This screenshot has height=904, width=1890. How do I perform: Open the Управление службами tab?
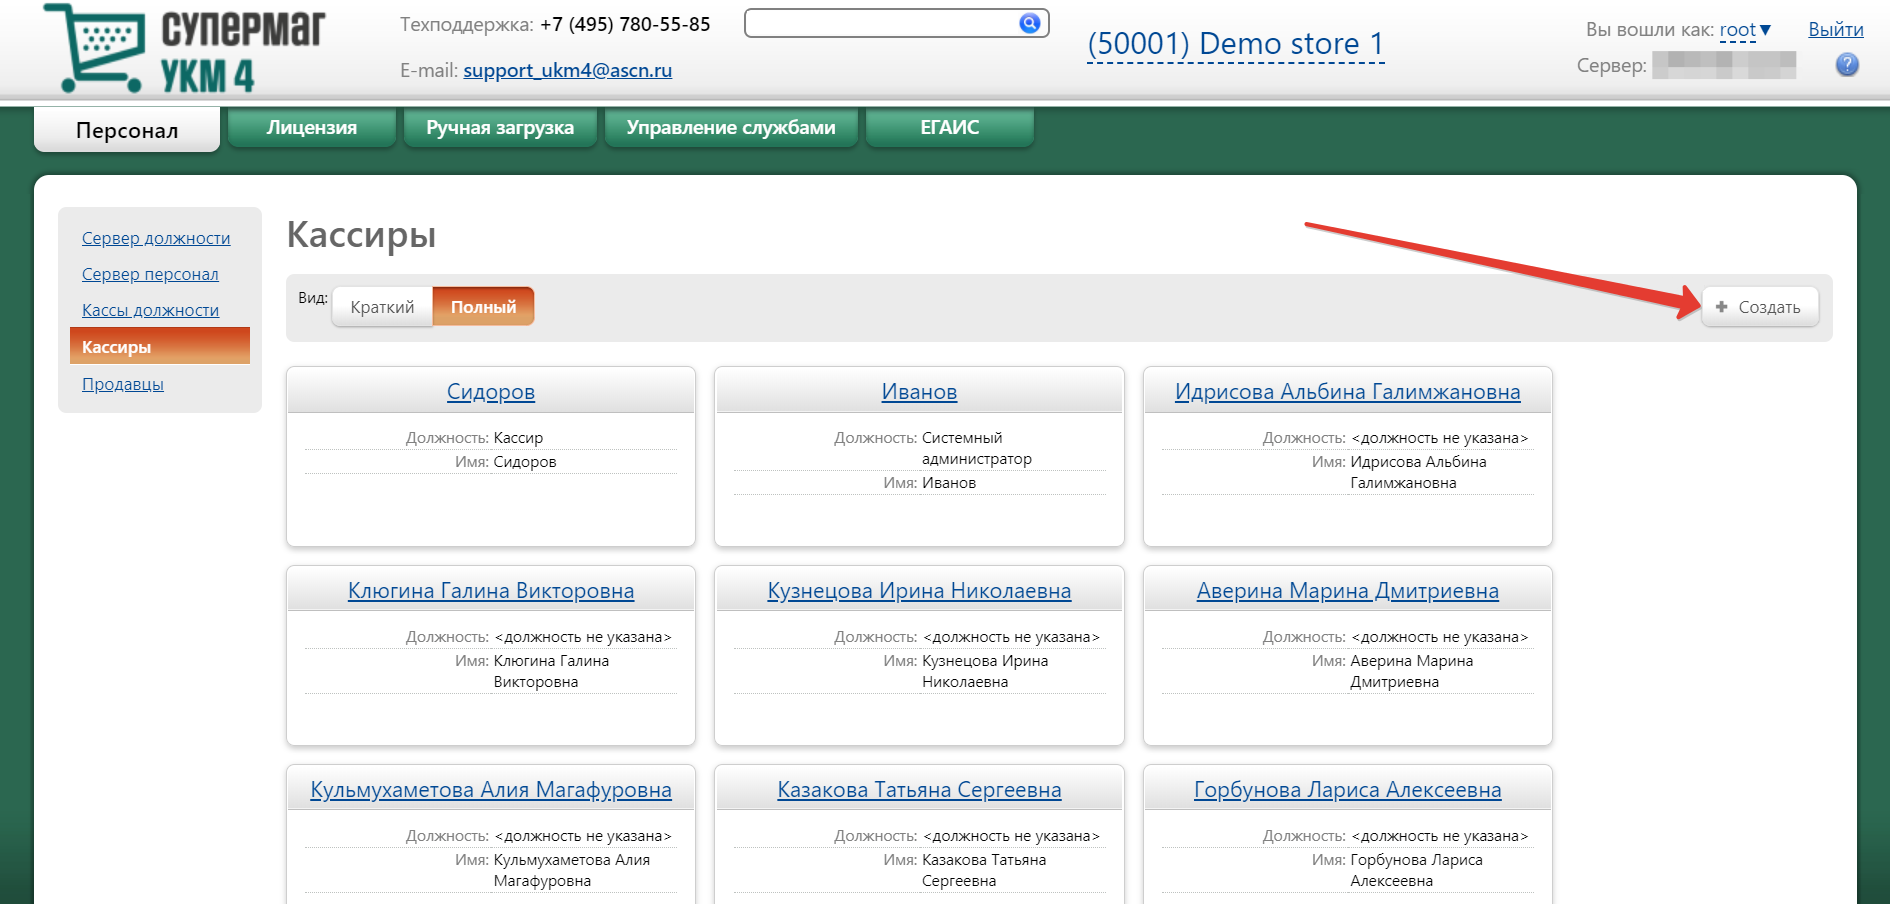tap(731, 128)
